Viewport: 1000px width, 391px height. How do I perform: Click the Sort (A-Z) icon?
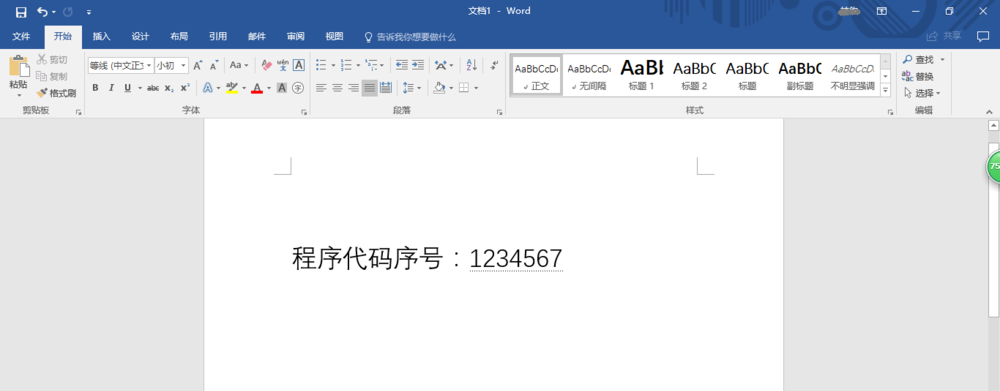[471, 65]
